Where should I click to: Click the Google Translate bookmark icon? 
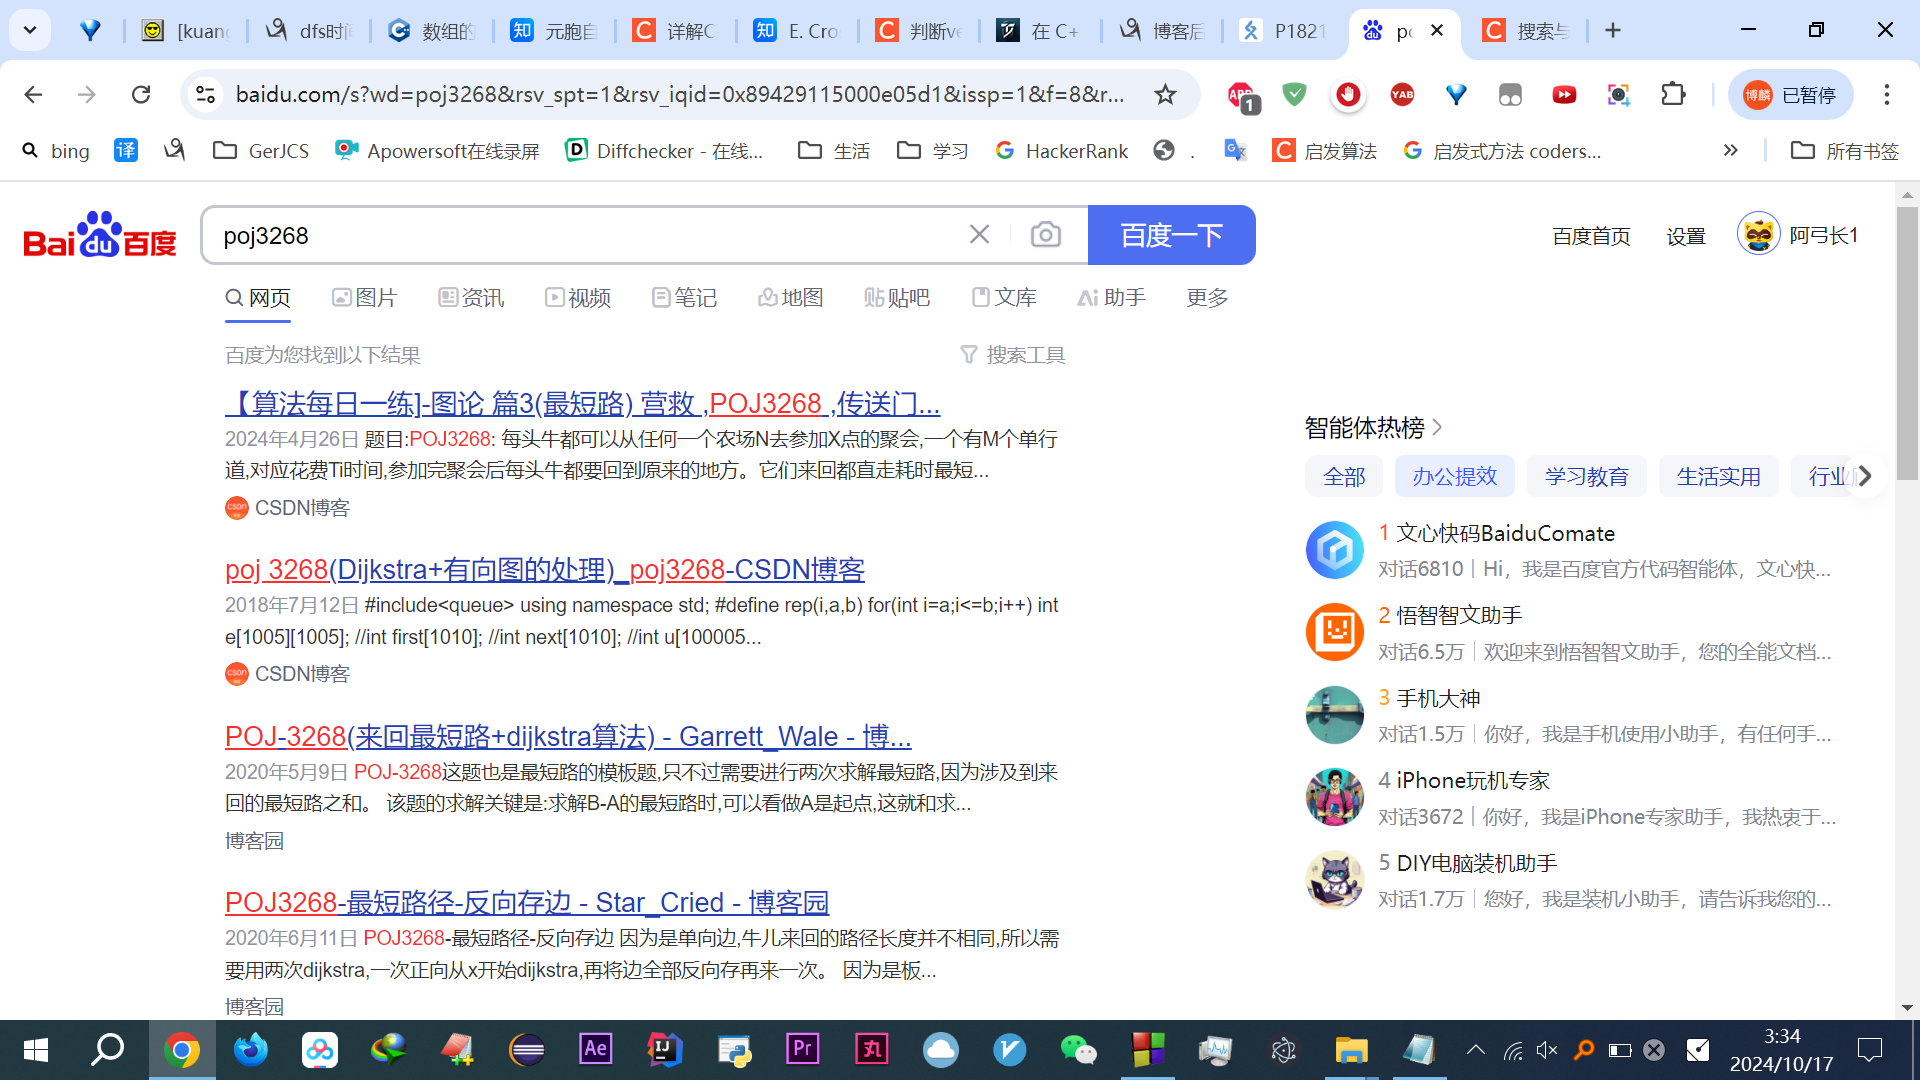tap(1235, 150)
